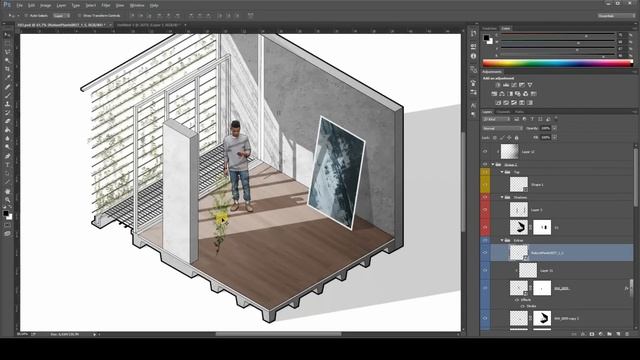This screenshot has height=360, width=640.
Task: Select the Hand tool
Action: 7,191
